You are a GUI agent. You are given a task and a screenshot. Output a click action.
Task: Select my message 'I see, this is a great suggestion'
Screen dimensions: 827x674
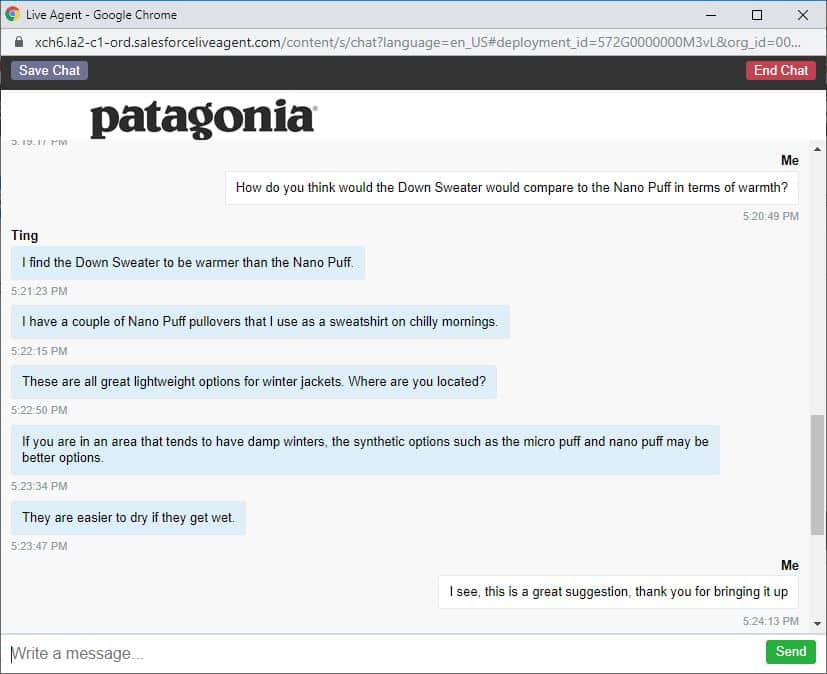tap(618, 592)
